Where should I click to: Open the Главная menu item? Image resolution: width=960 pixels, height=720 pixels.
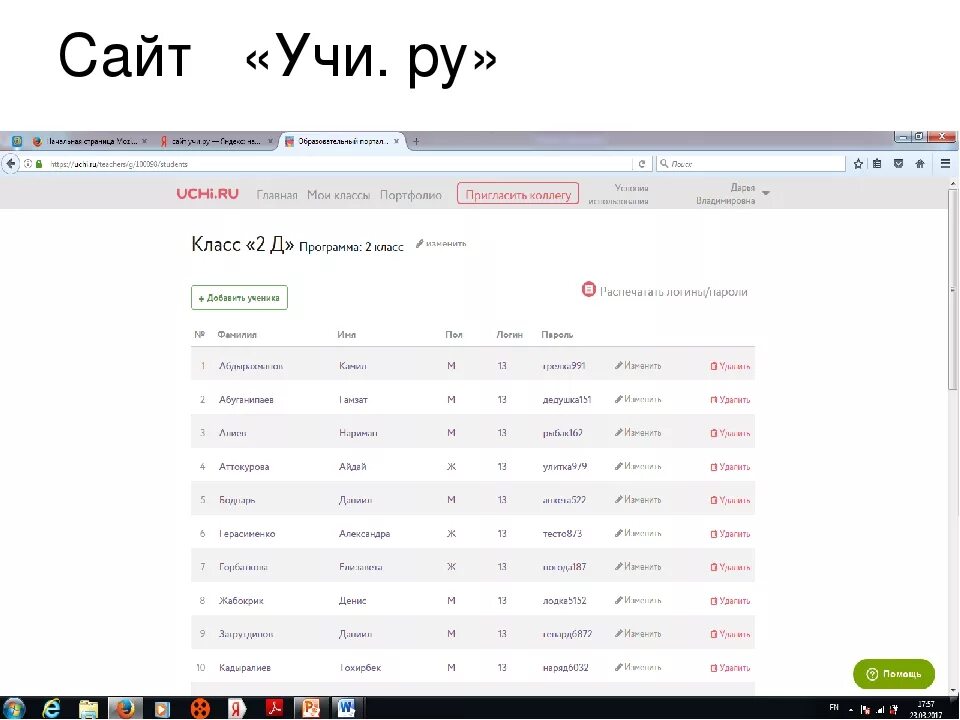point(277,195)
